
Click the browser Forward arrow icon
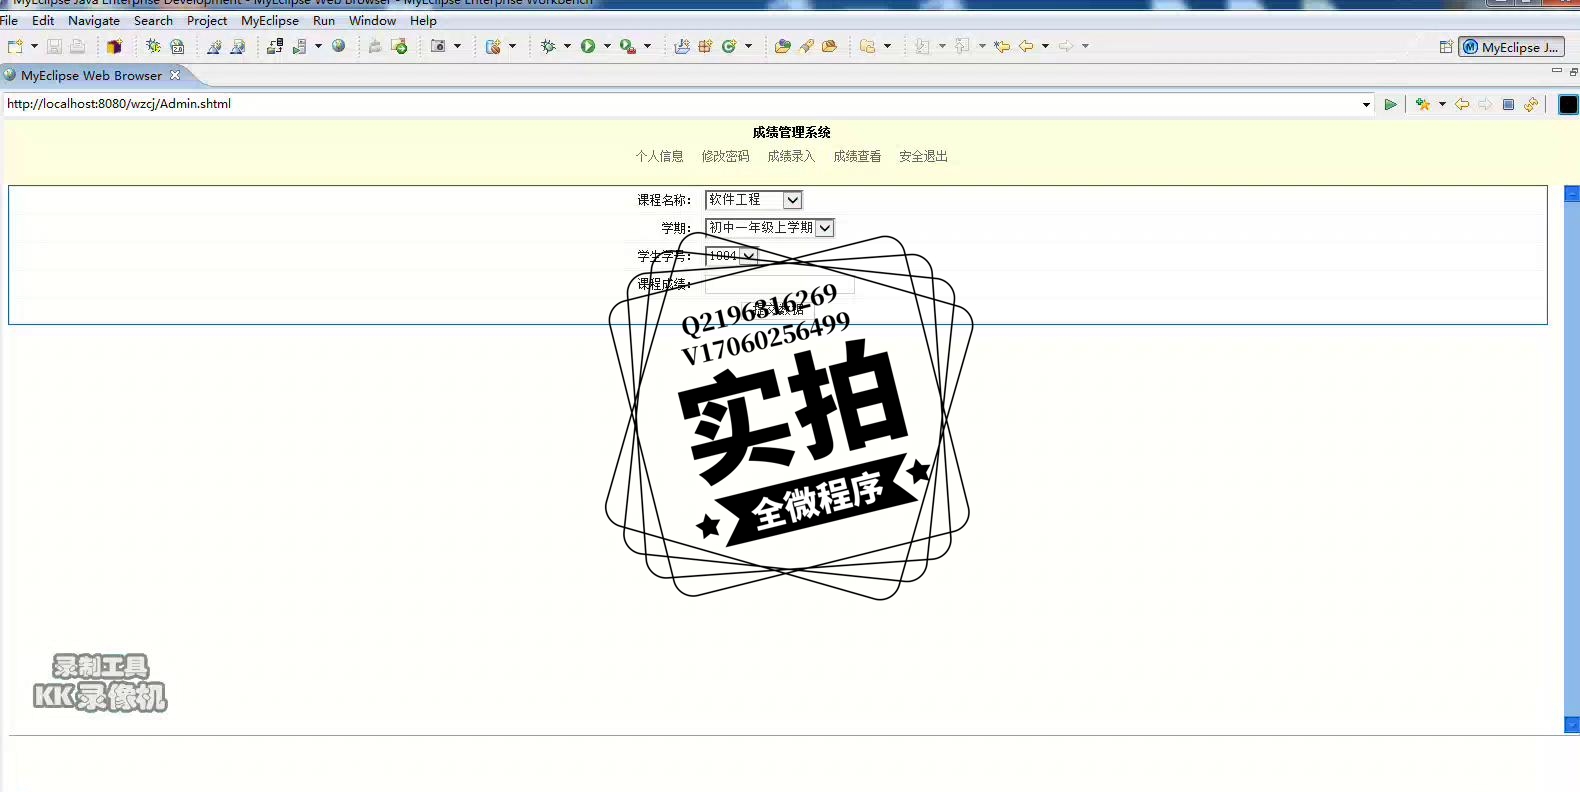click(1485, 104)
